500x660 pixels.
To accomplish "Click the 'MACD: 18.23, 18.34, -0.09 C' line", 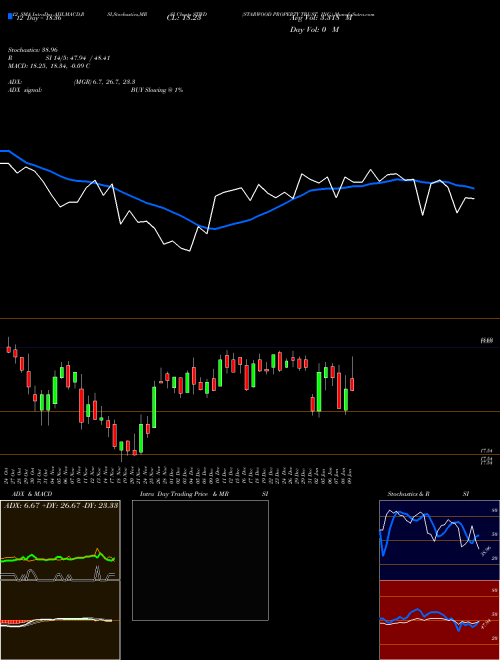I will point(49,66).
